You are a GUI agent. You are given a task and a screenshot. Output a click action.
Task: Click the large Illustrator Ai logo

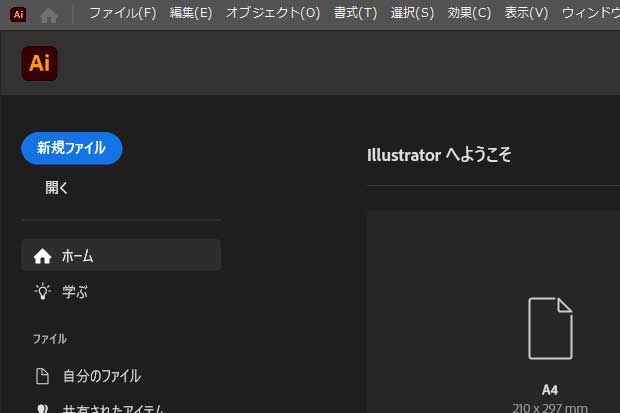(40, 63)
